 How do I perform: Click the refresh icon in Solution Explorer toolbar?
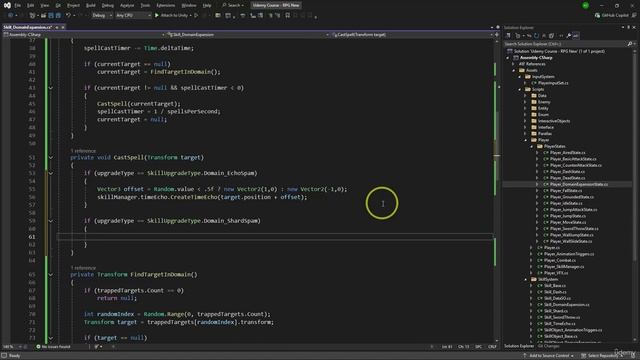(536, 36)
